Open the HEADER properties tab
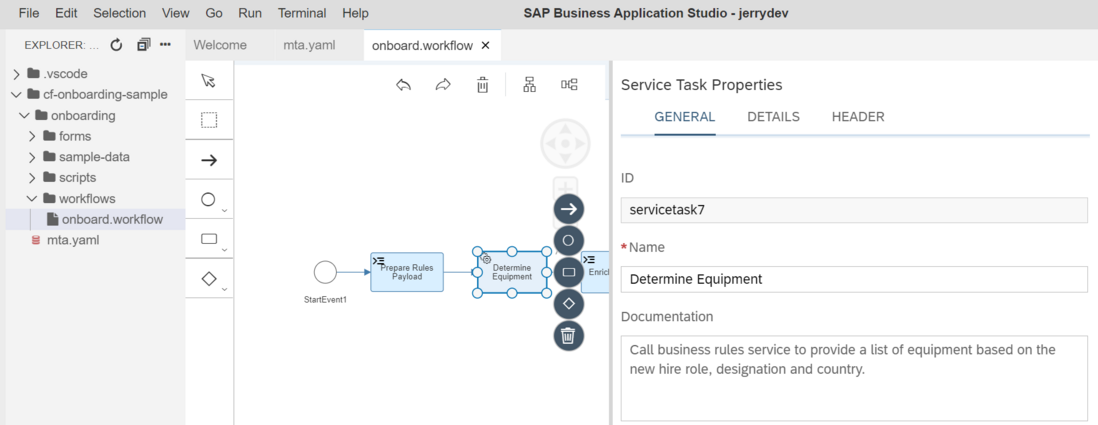Image resolution: width=1098 pixels, height=425 pixels. tap(858, 117)
